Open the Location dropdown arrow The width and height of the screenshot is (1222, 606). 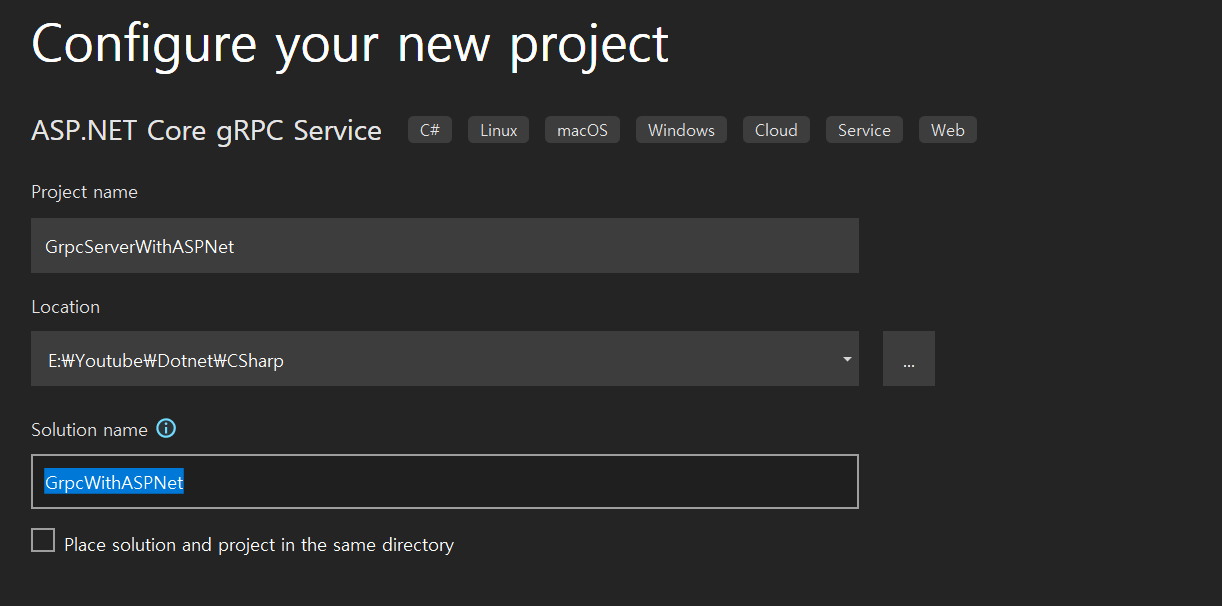pos(847,359)
